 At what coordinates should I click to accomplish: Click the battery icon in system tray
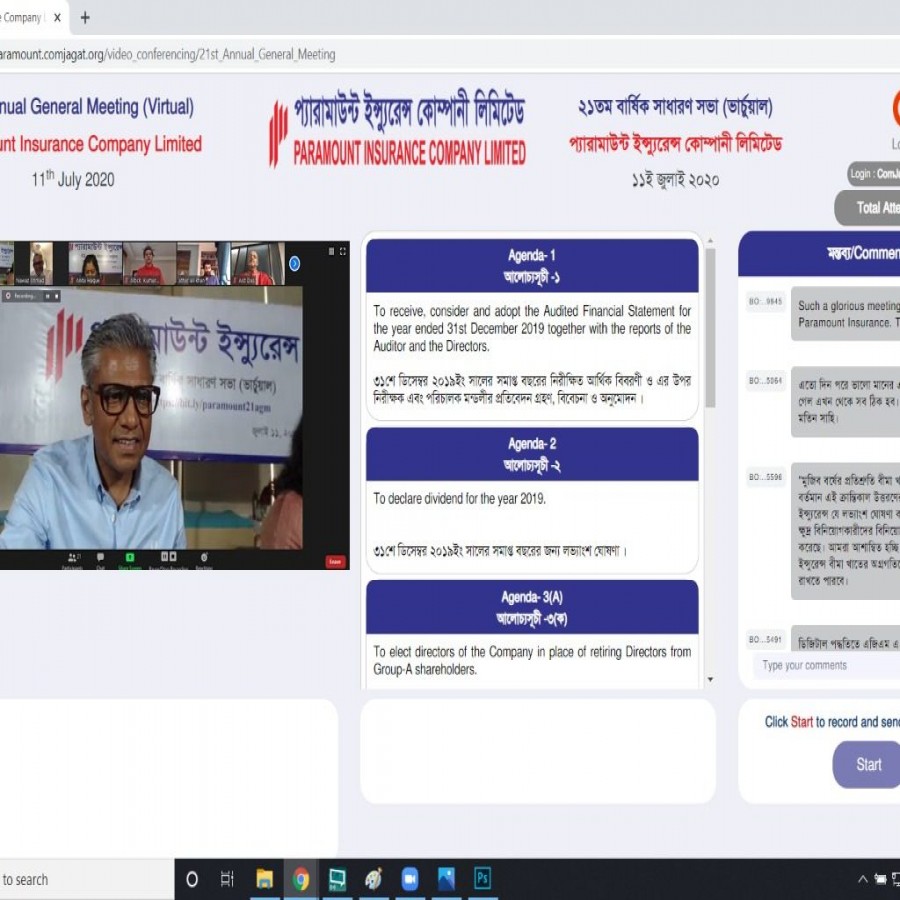tap(880, 879)
